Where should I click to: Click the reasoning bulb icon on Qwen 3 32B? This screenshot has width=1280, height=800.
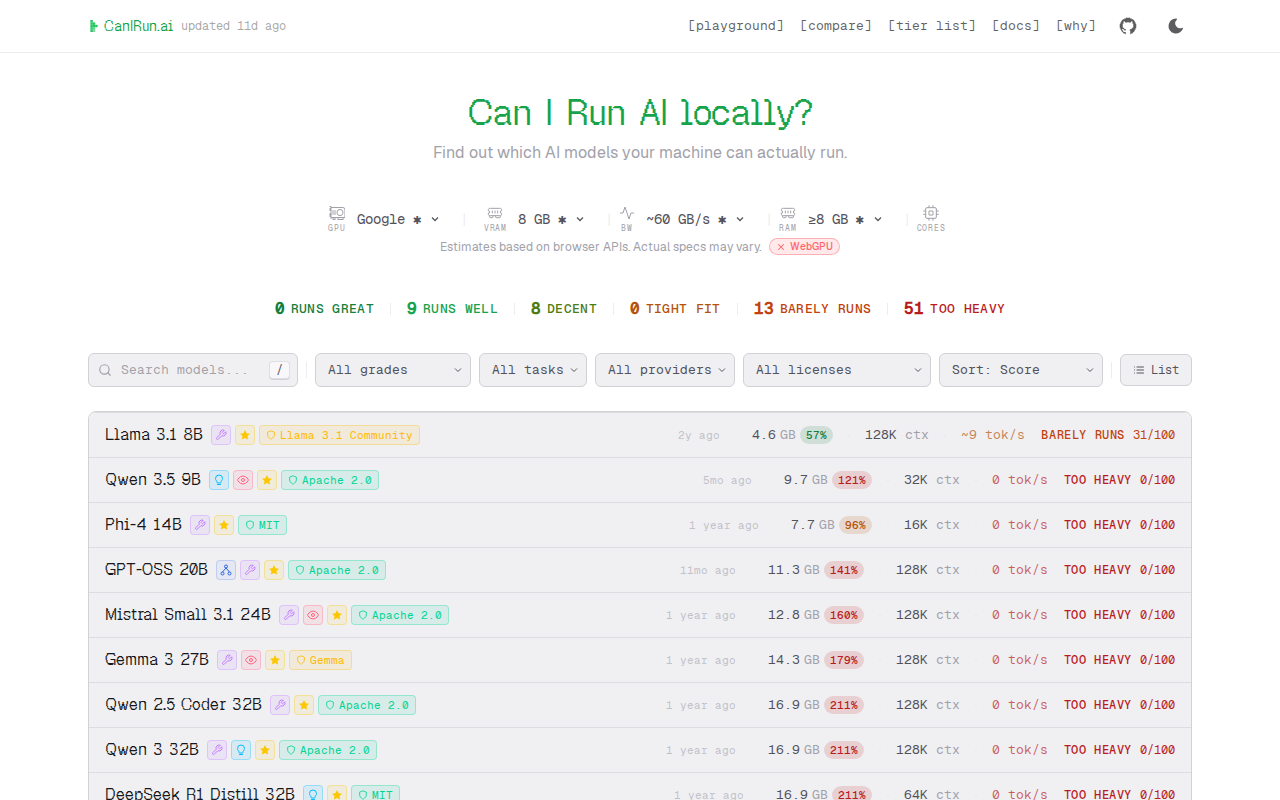point(241,750)
